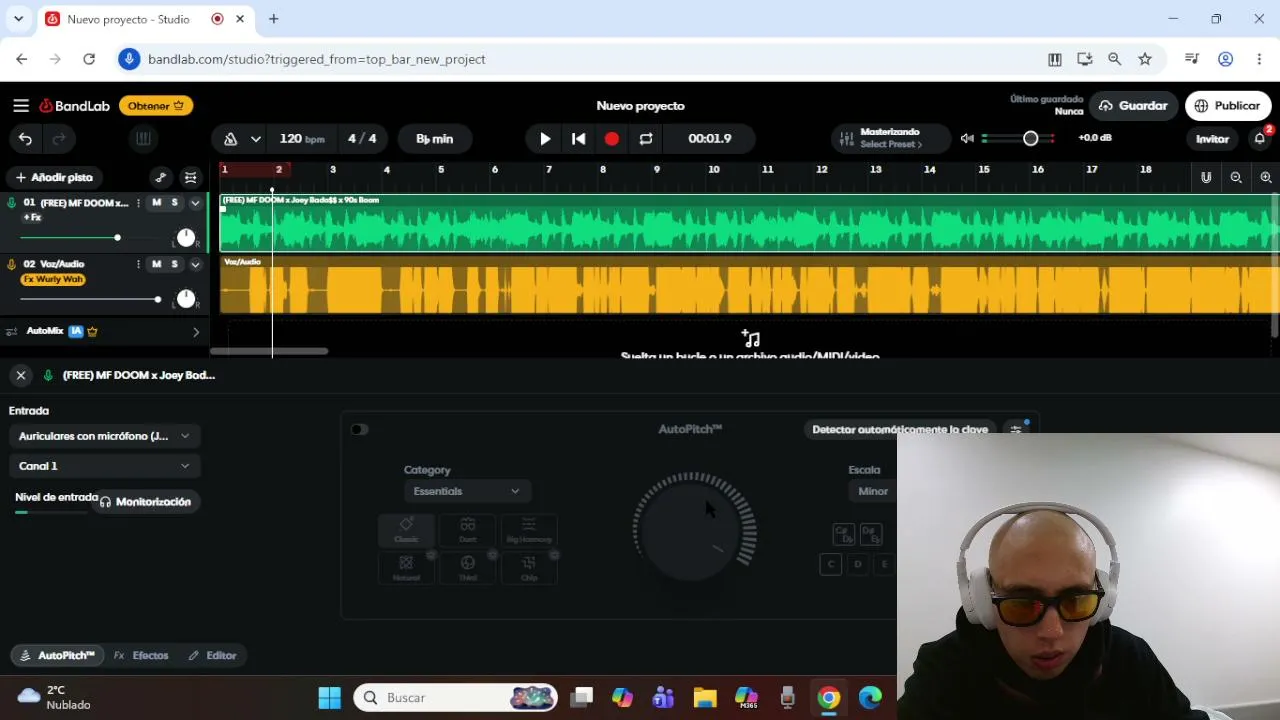Start recording with the red record button
Screen dimensions: 1280x720
(612, 139)
